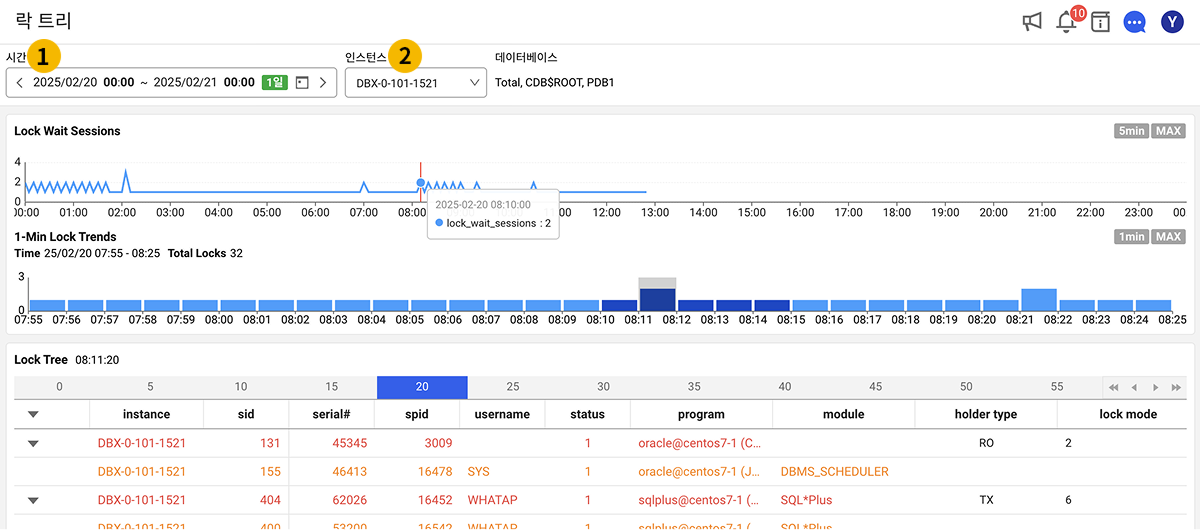Sort by username column header

(502, 414)
